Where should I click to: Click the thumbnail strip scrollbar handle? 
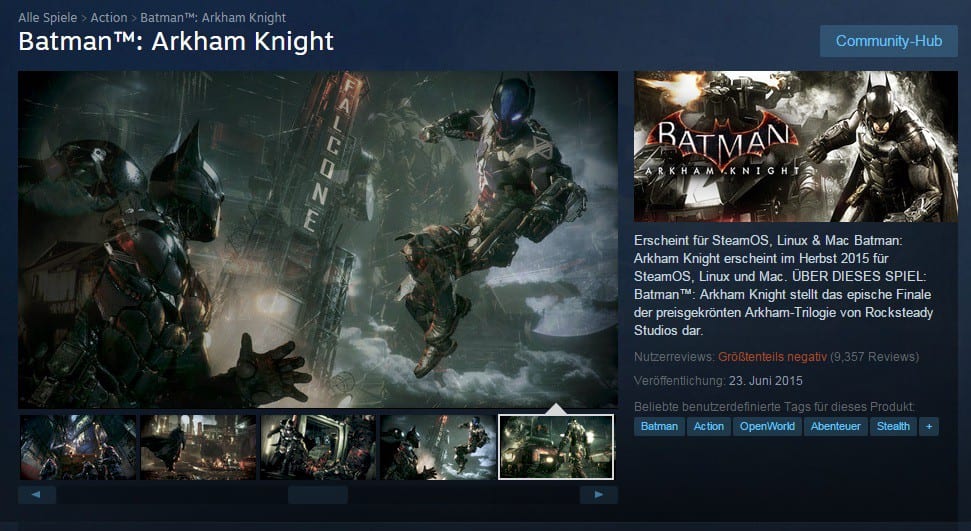coord(317,494)
